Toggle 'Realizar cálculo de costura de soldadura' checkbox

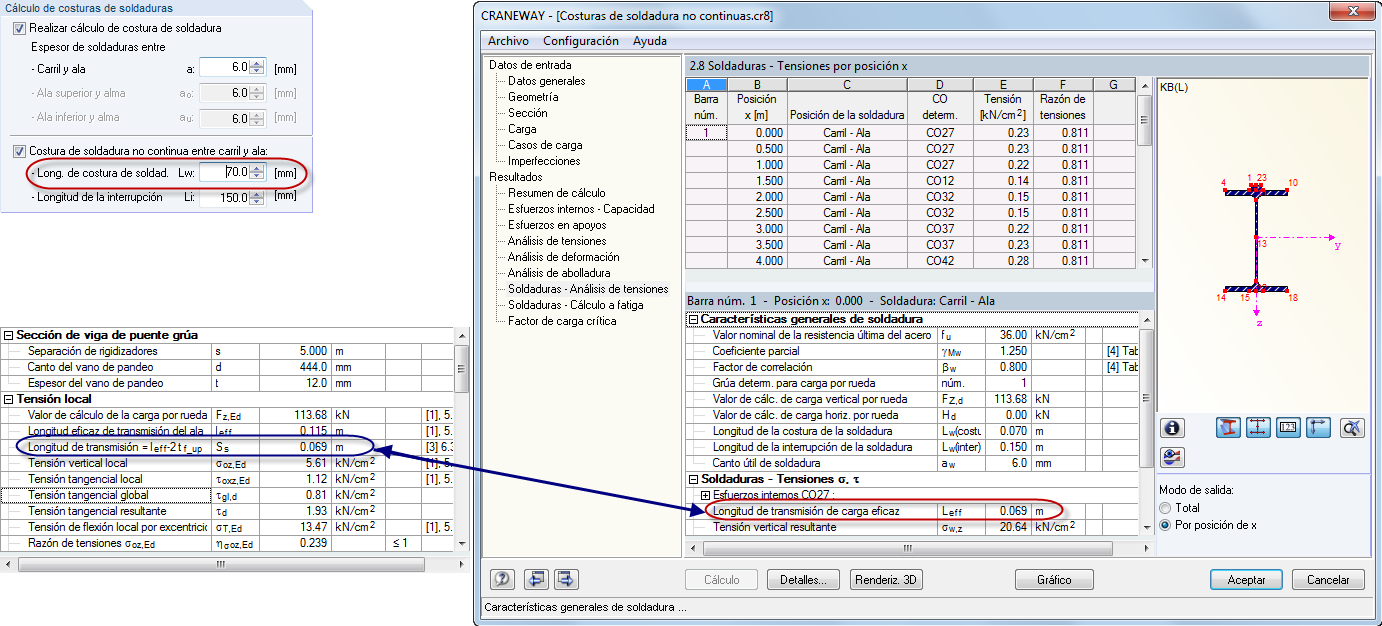[x=20, y=28]
